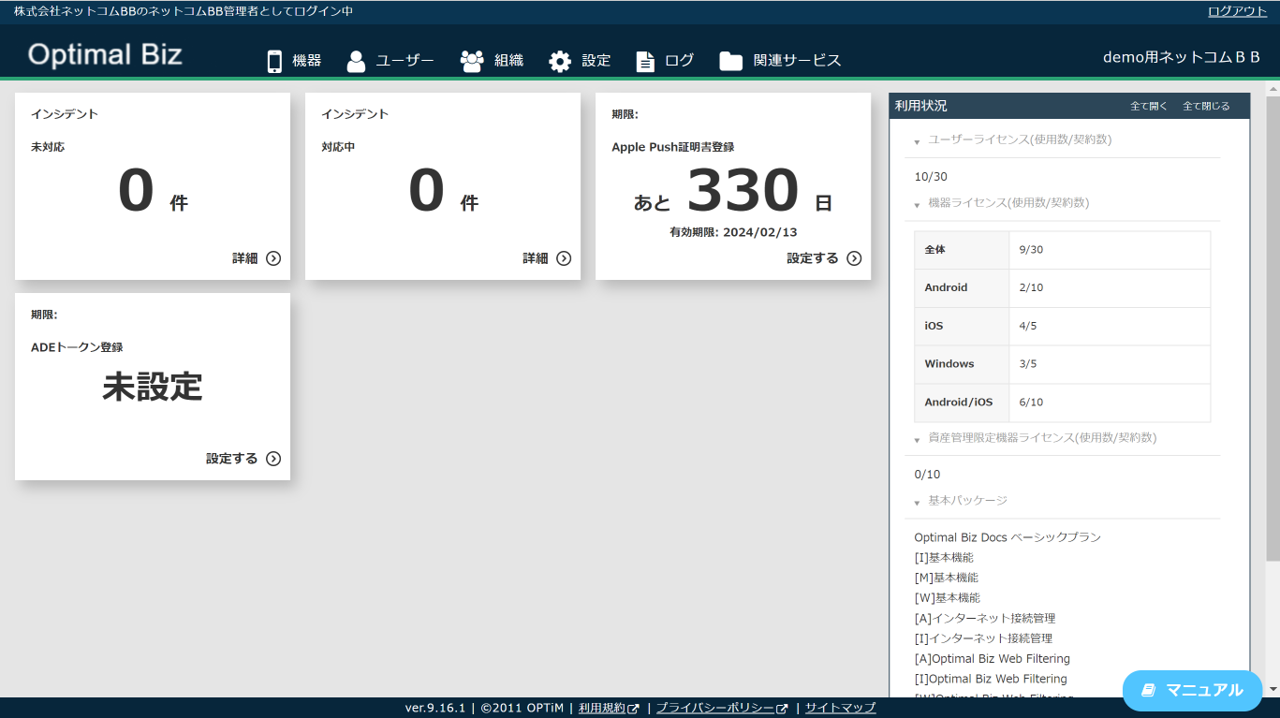1280x718 pixels.
Task: Open 詳細 for 対応中 incidents
Action: point(547,258)
